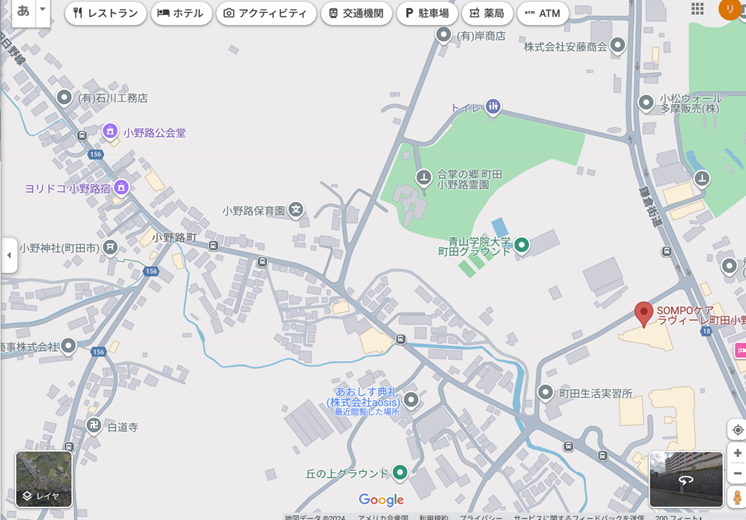Open the レイヤ layers thumbnail
The height and width of the screenshot is (520, 746).
44,479
